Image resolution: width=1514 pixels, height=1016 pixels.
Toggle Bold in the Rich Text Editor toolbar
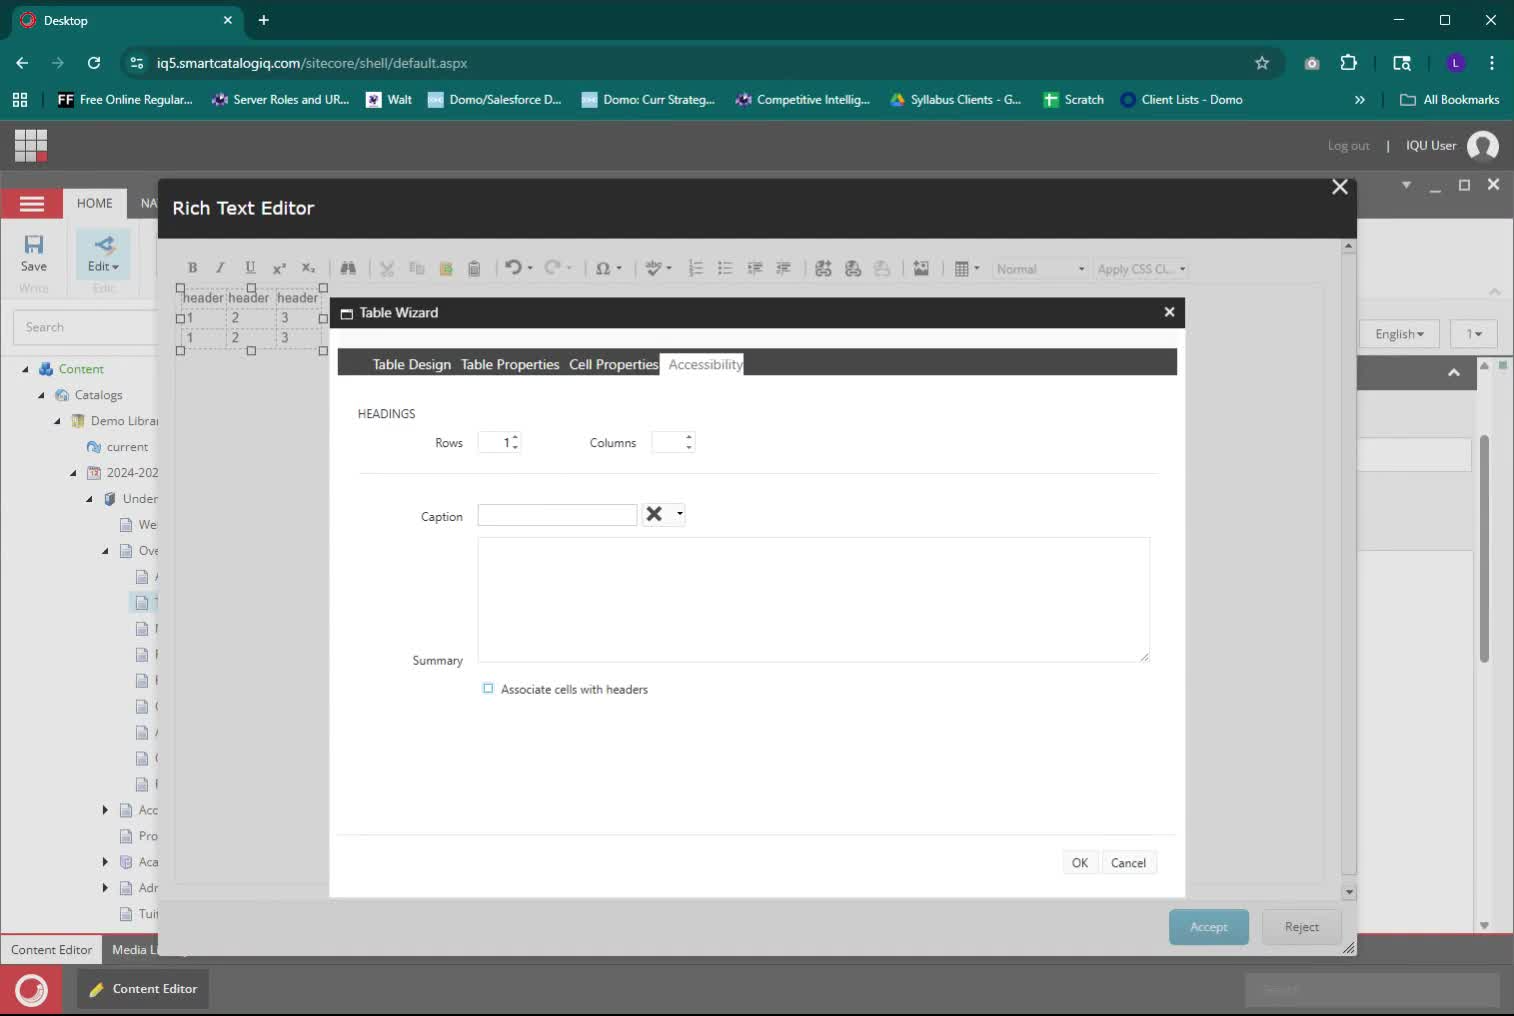point(192,268)
